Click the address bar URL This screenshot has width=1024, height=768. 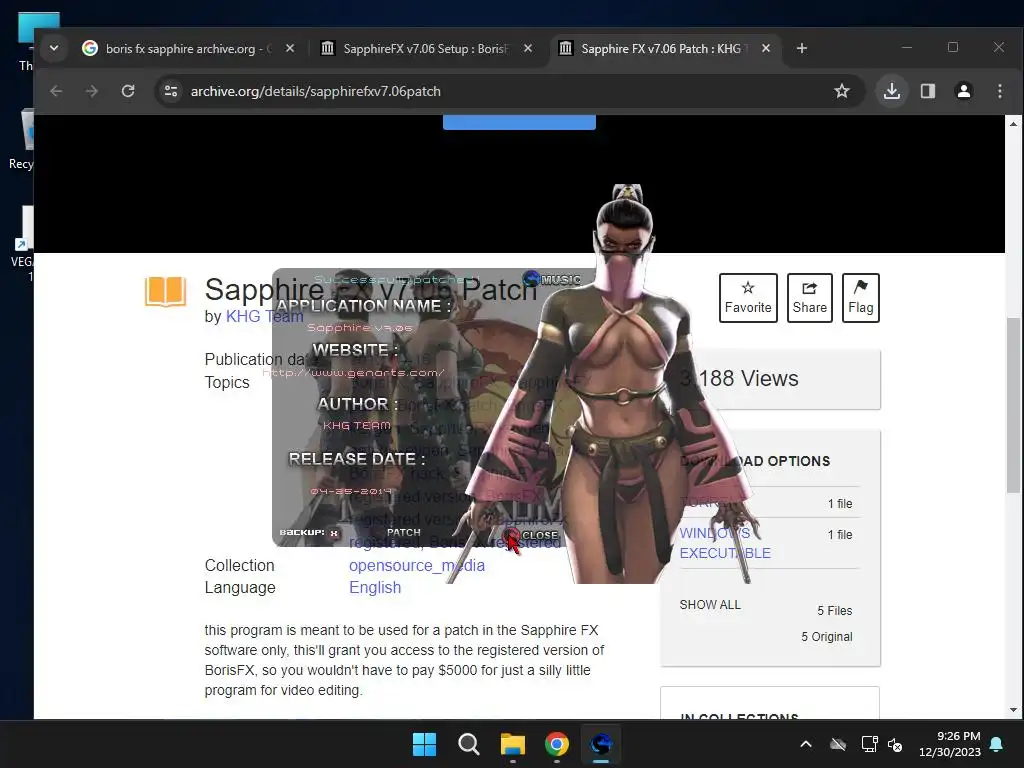tap(315, 91)
